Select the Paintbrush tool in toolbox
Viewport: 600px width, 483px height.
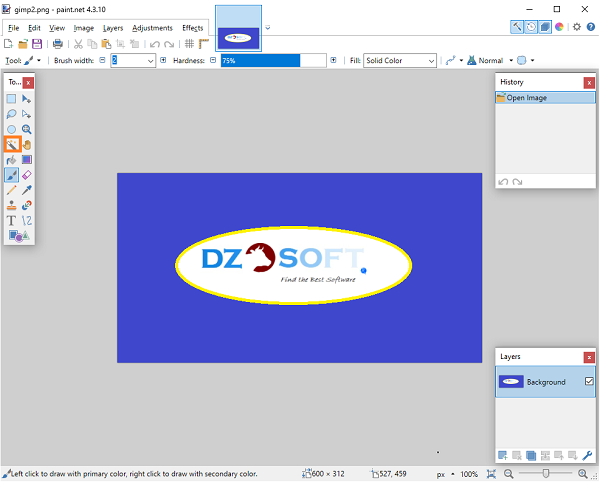(11, 175)
